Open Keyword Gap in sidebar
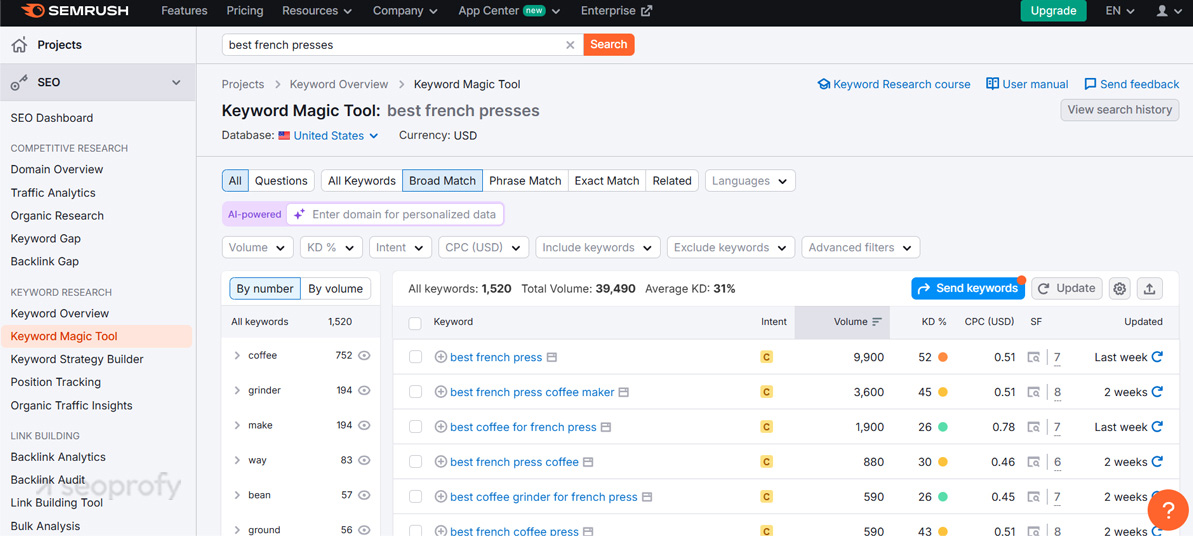Screen dimensions: 1193x536 pos(46,239)
